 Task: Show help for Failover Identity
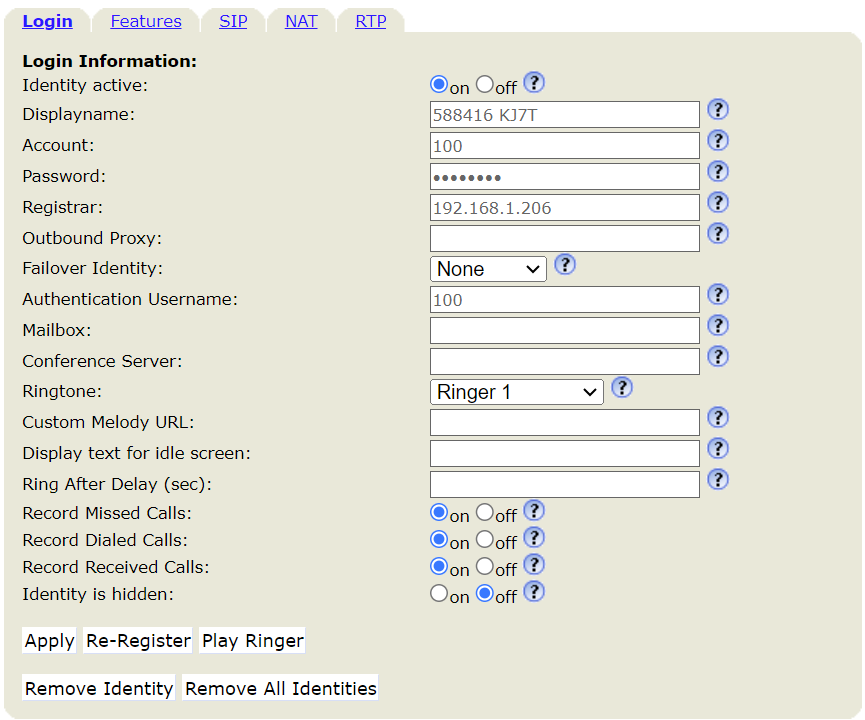[x=565, y=264]
